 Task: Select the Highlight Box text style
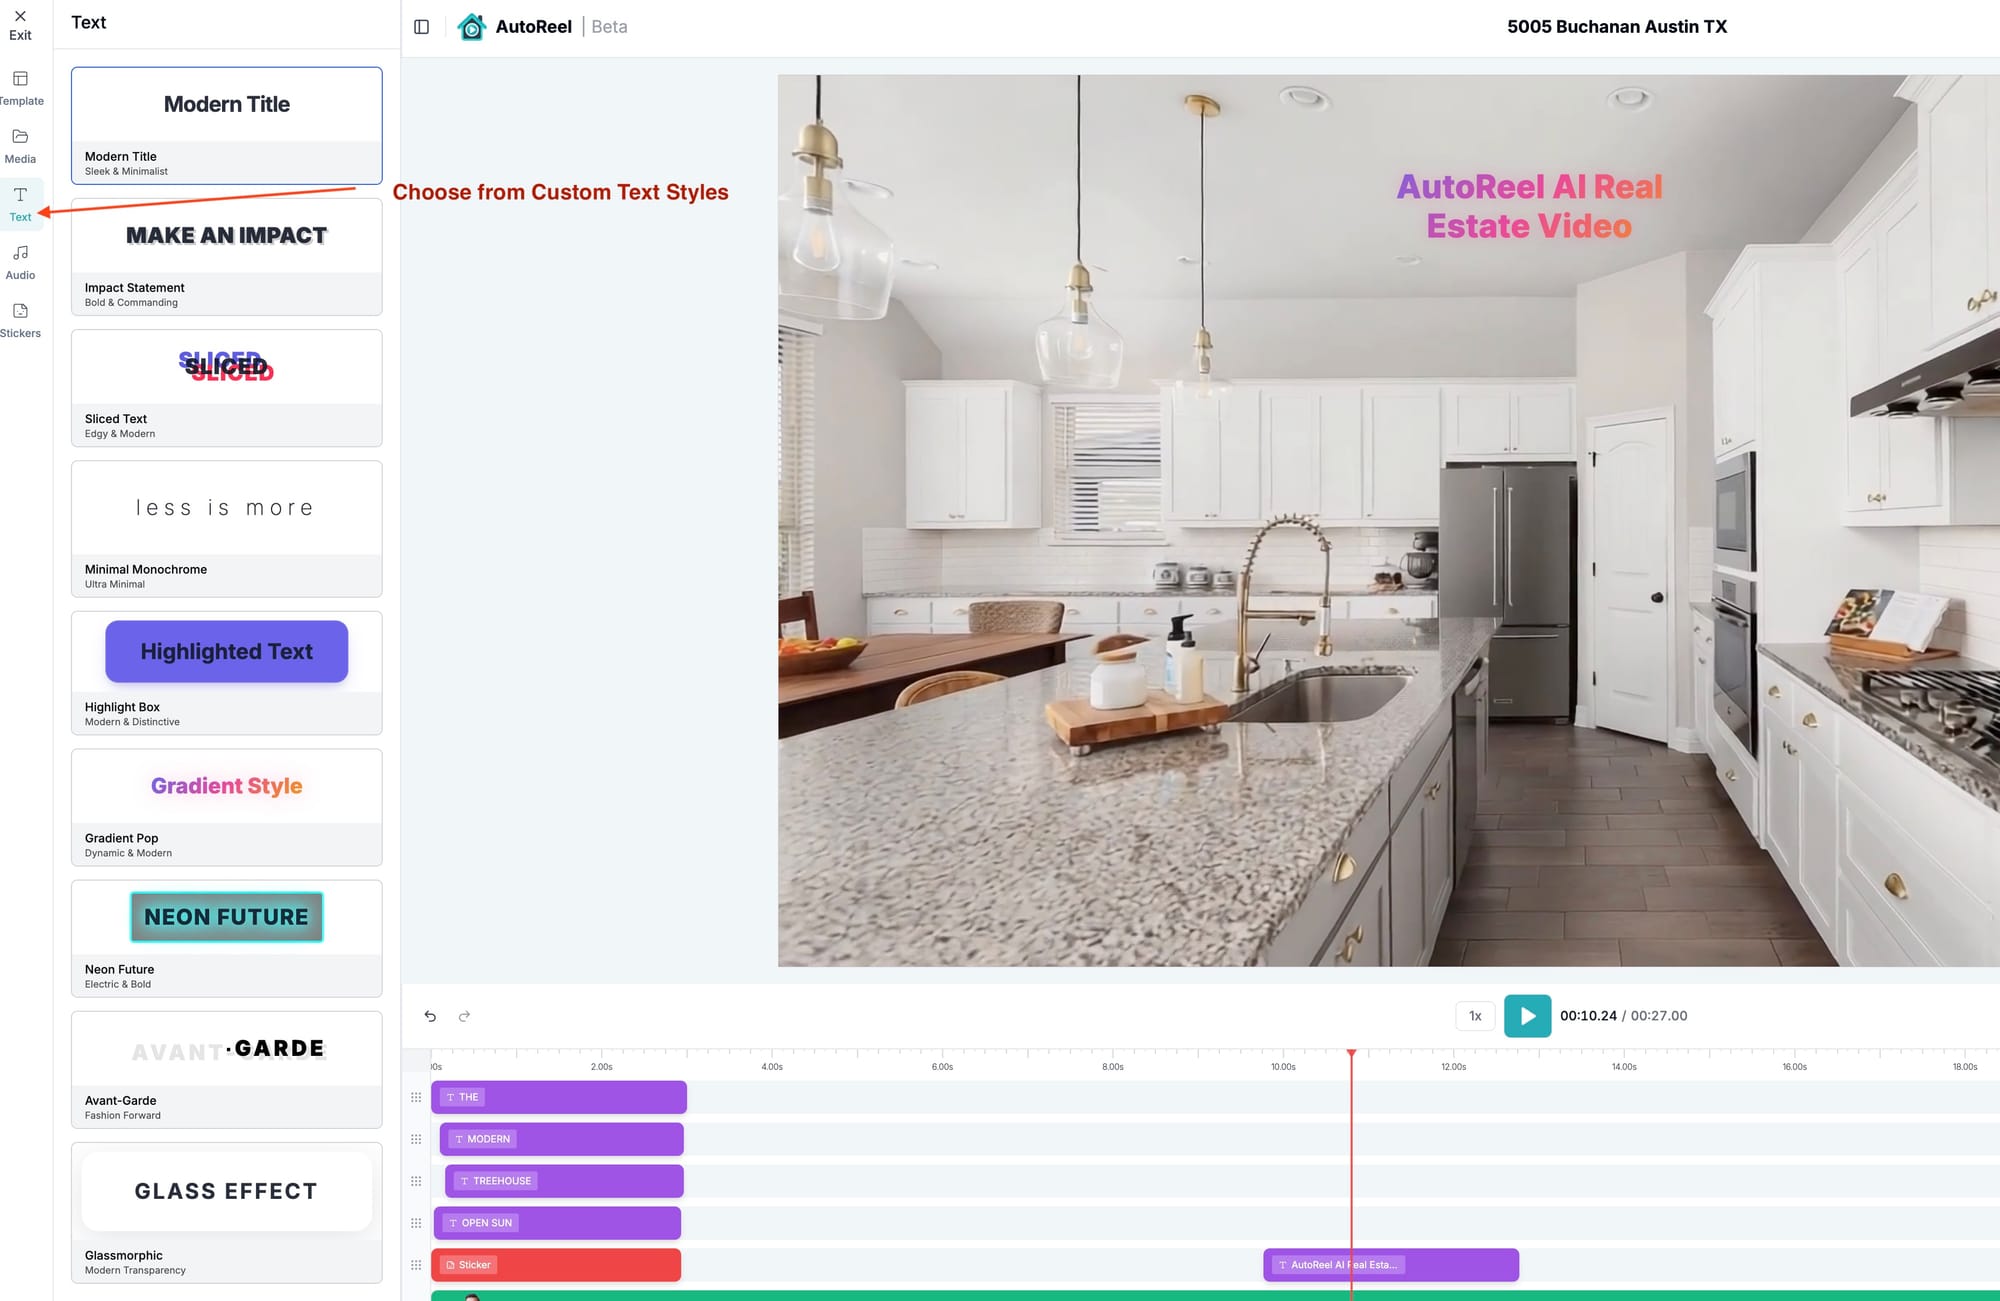coord(227,672)
